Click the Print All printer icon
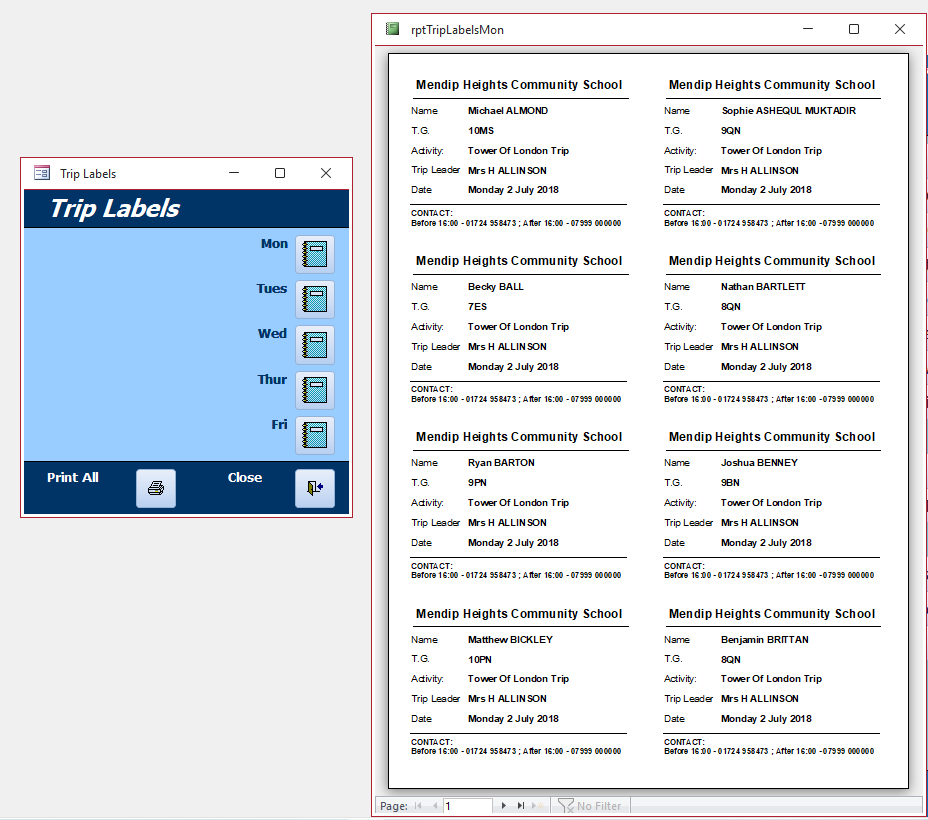 156,488
